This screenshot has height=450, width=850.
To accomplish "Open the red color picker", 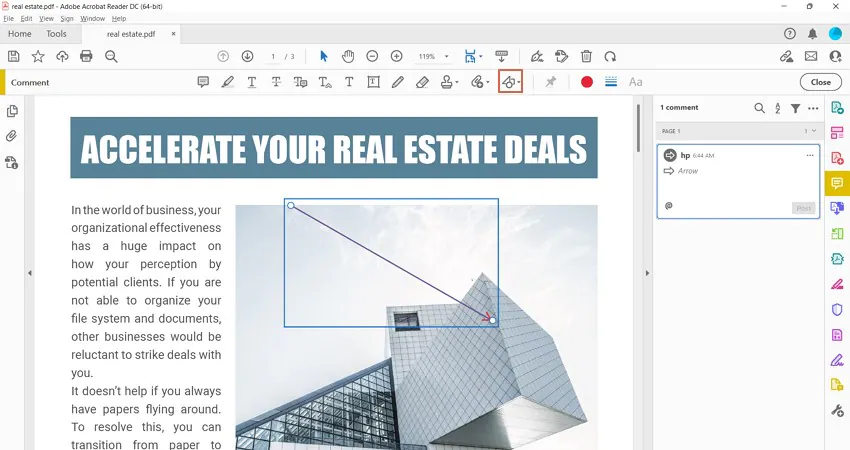I will [x=587, y=82].
